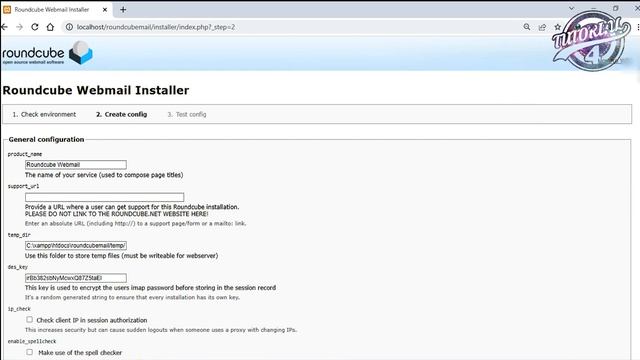Viewport: 640px width, 360px height.
Task: Focus the product_name input field
Action: click(x=76, y=164)
